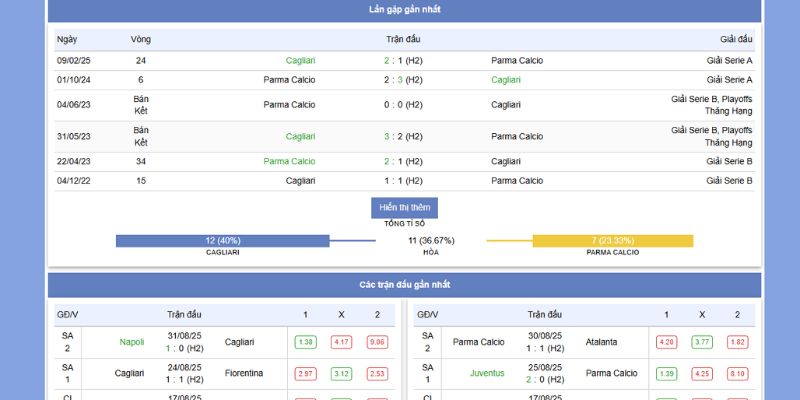Viewport: 800px width, 400px height.
Task: Click the 24/08/25 Cagliari–Fiorentina match score
Action: pos(184,380)
